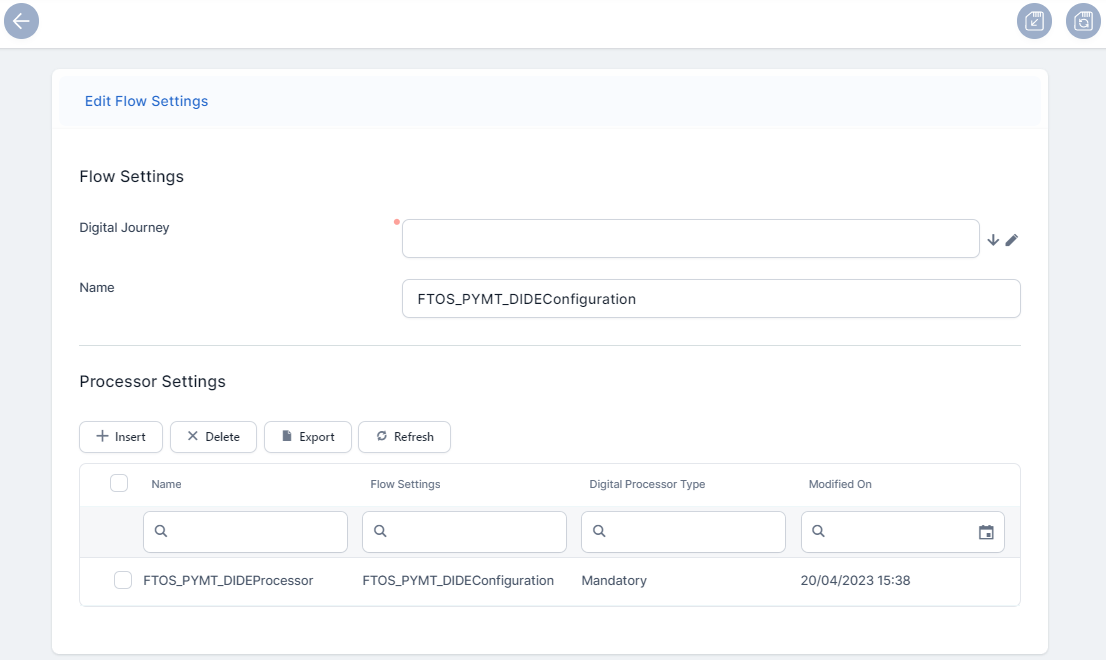Image resolution: width=1106 pixels, height=660 pixels.
Task: Click the pencil edit icon beside Digital Journey
Action: click(1011, 240)
